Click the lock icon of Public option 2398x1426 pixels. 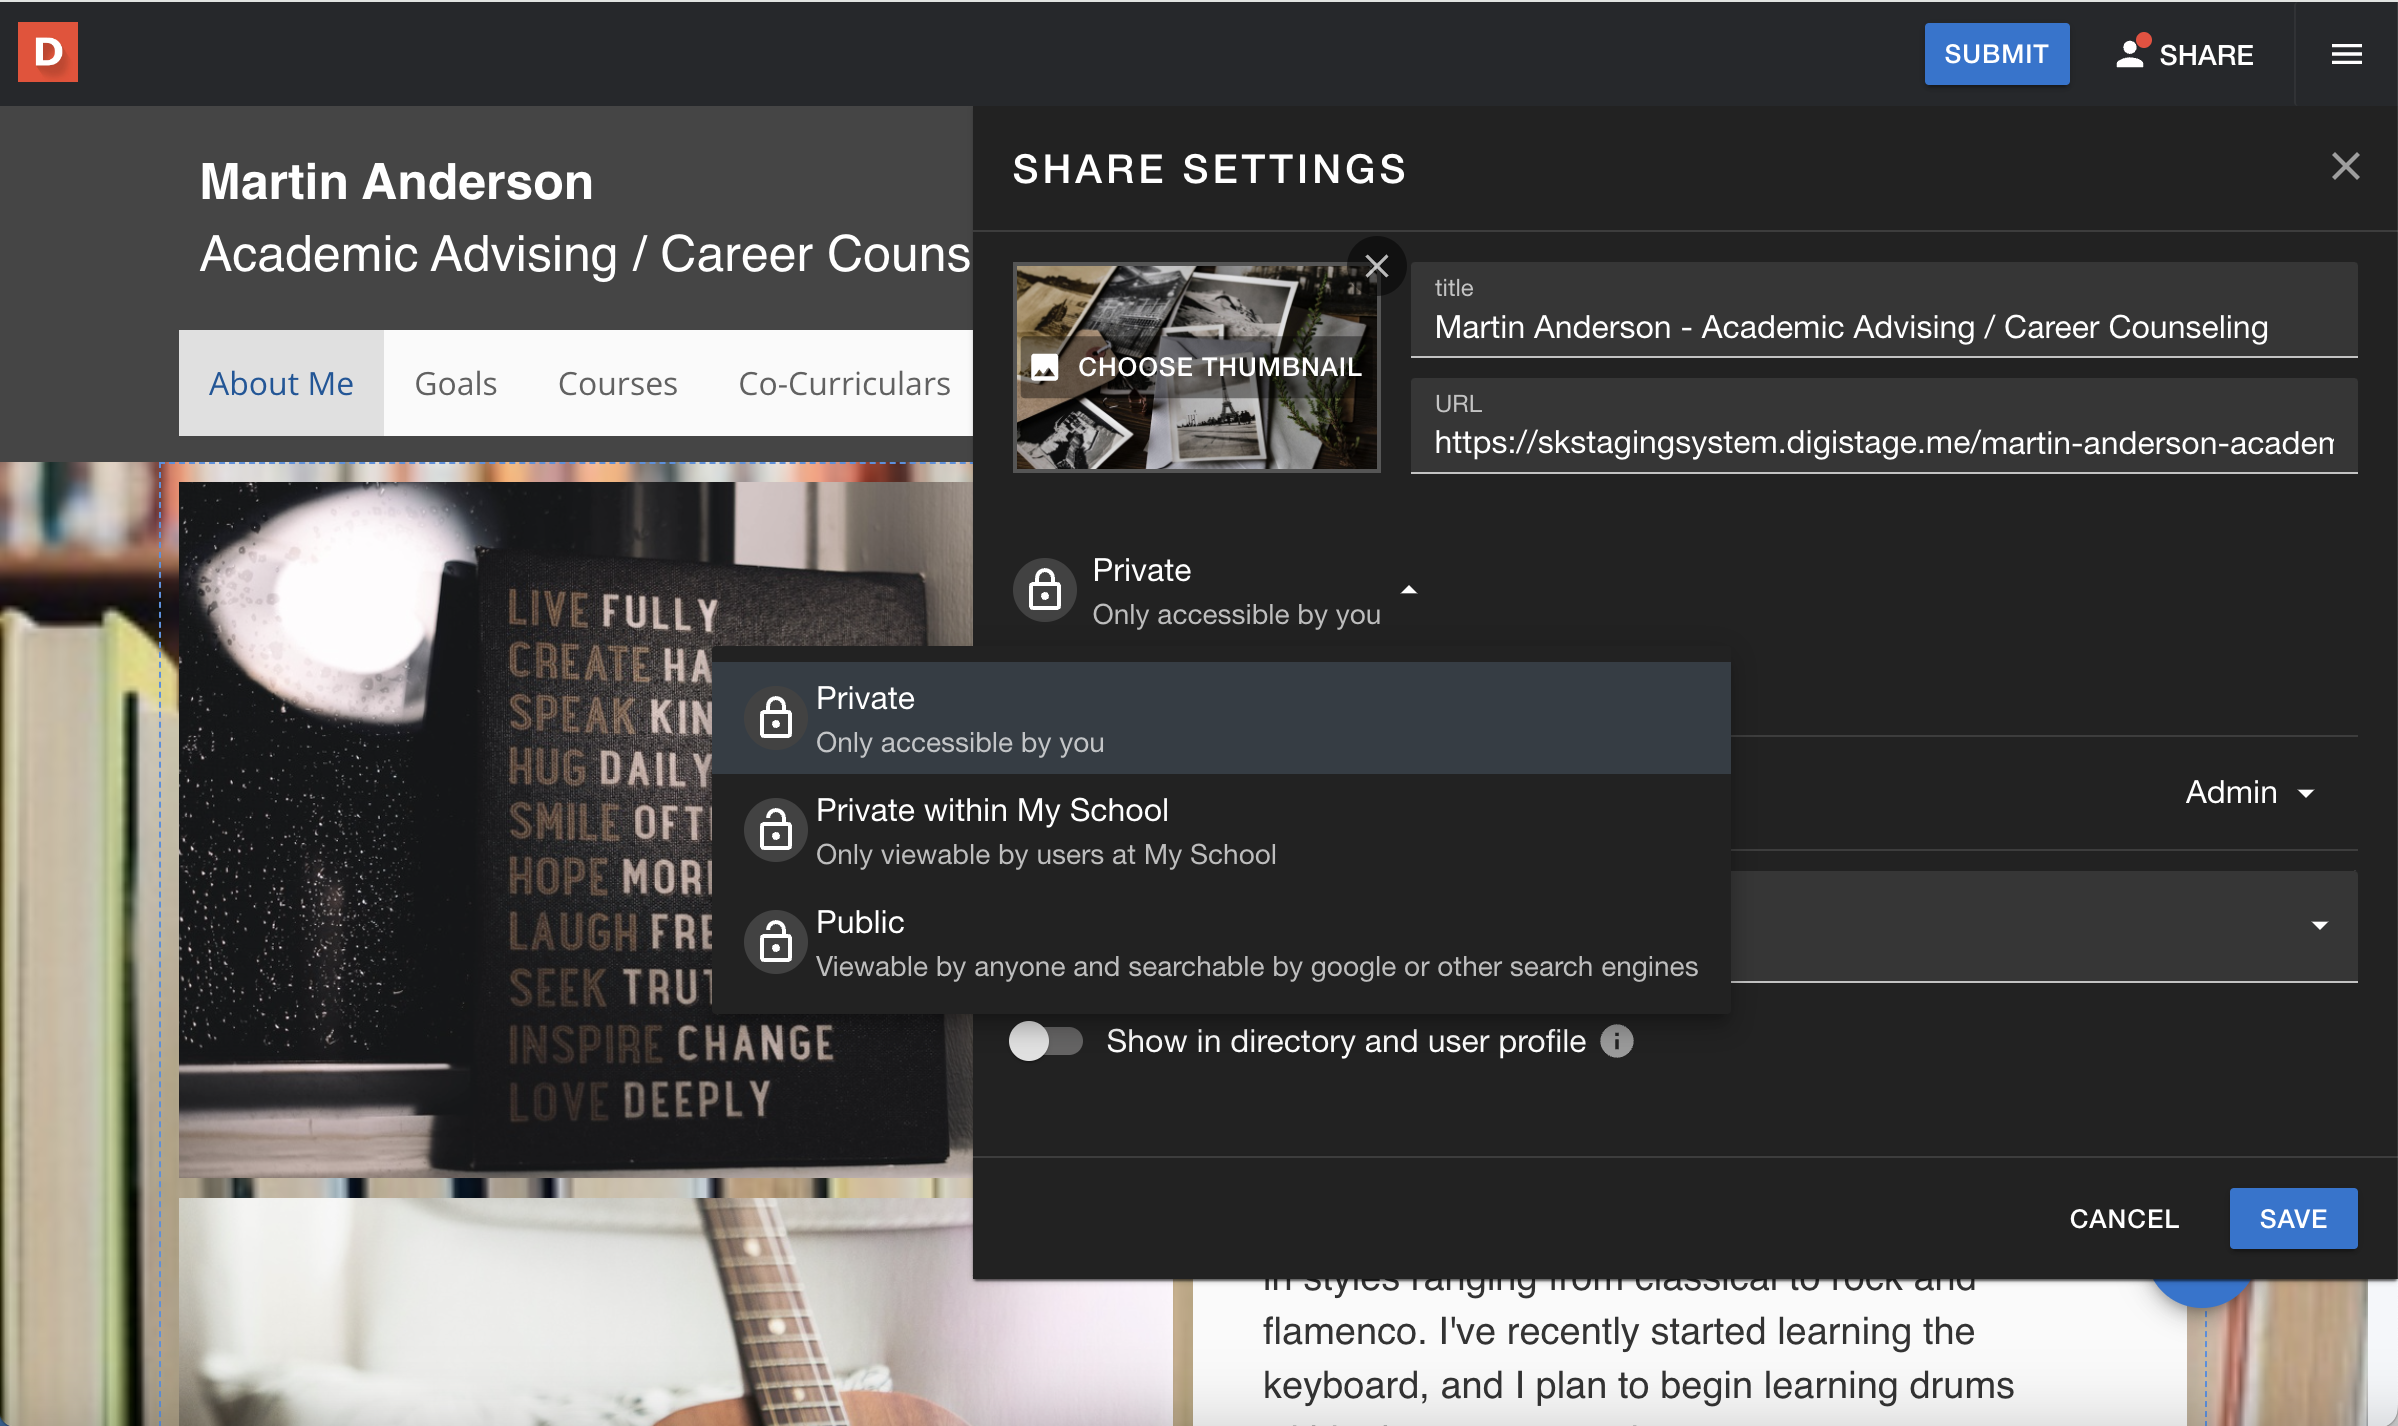(x=775, y=941)
